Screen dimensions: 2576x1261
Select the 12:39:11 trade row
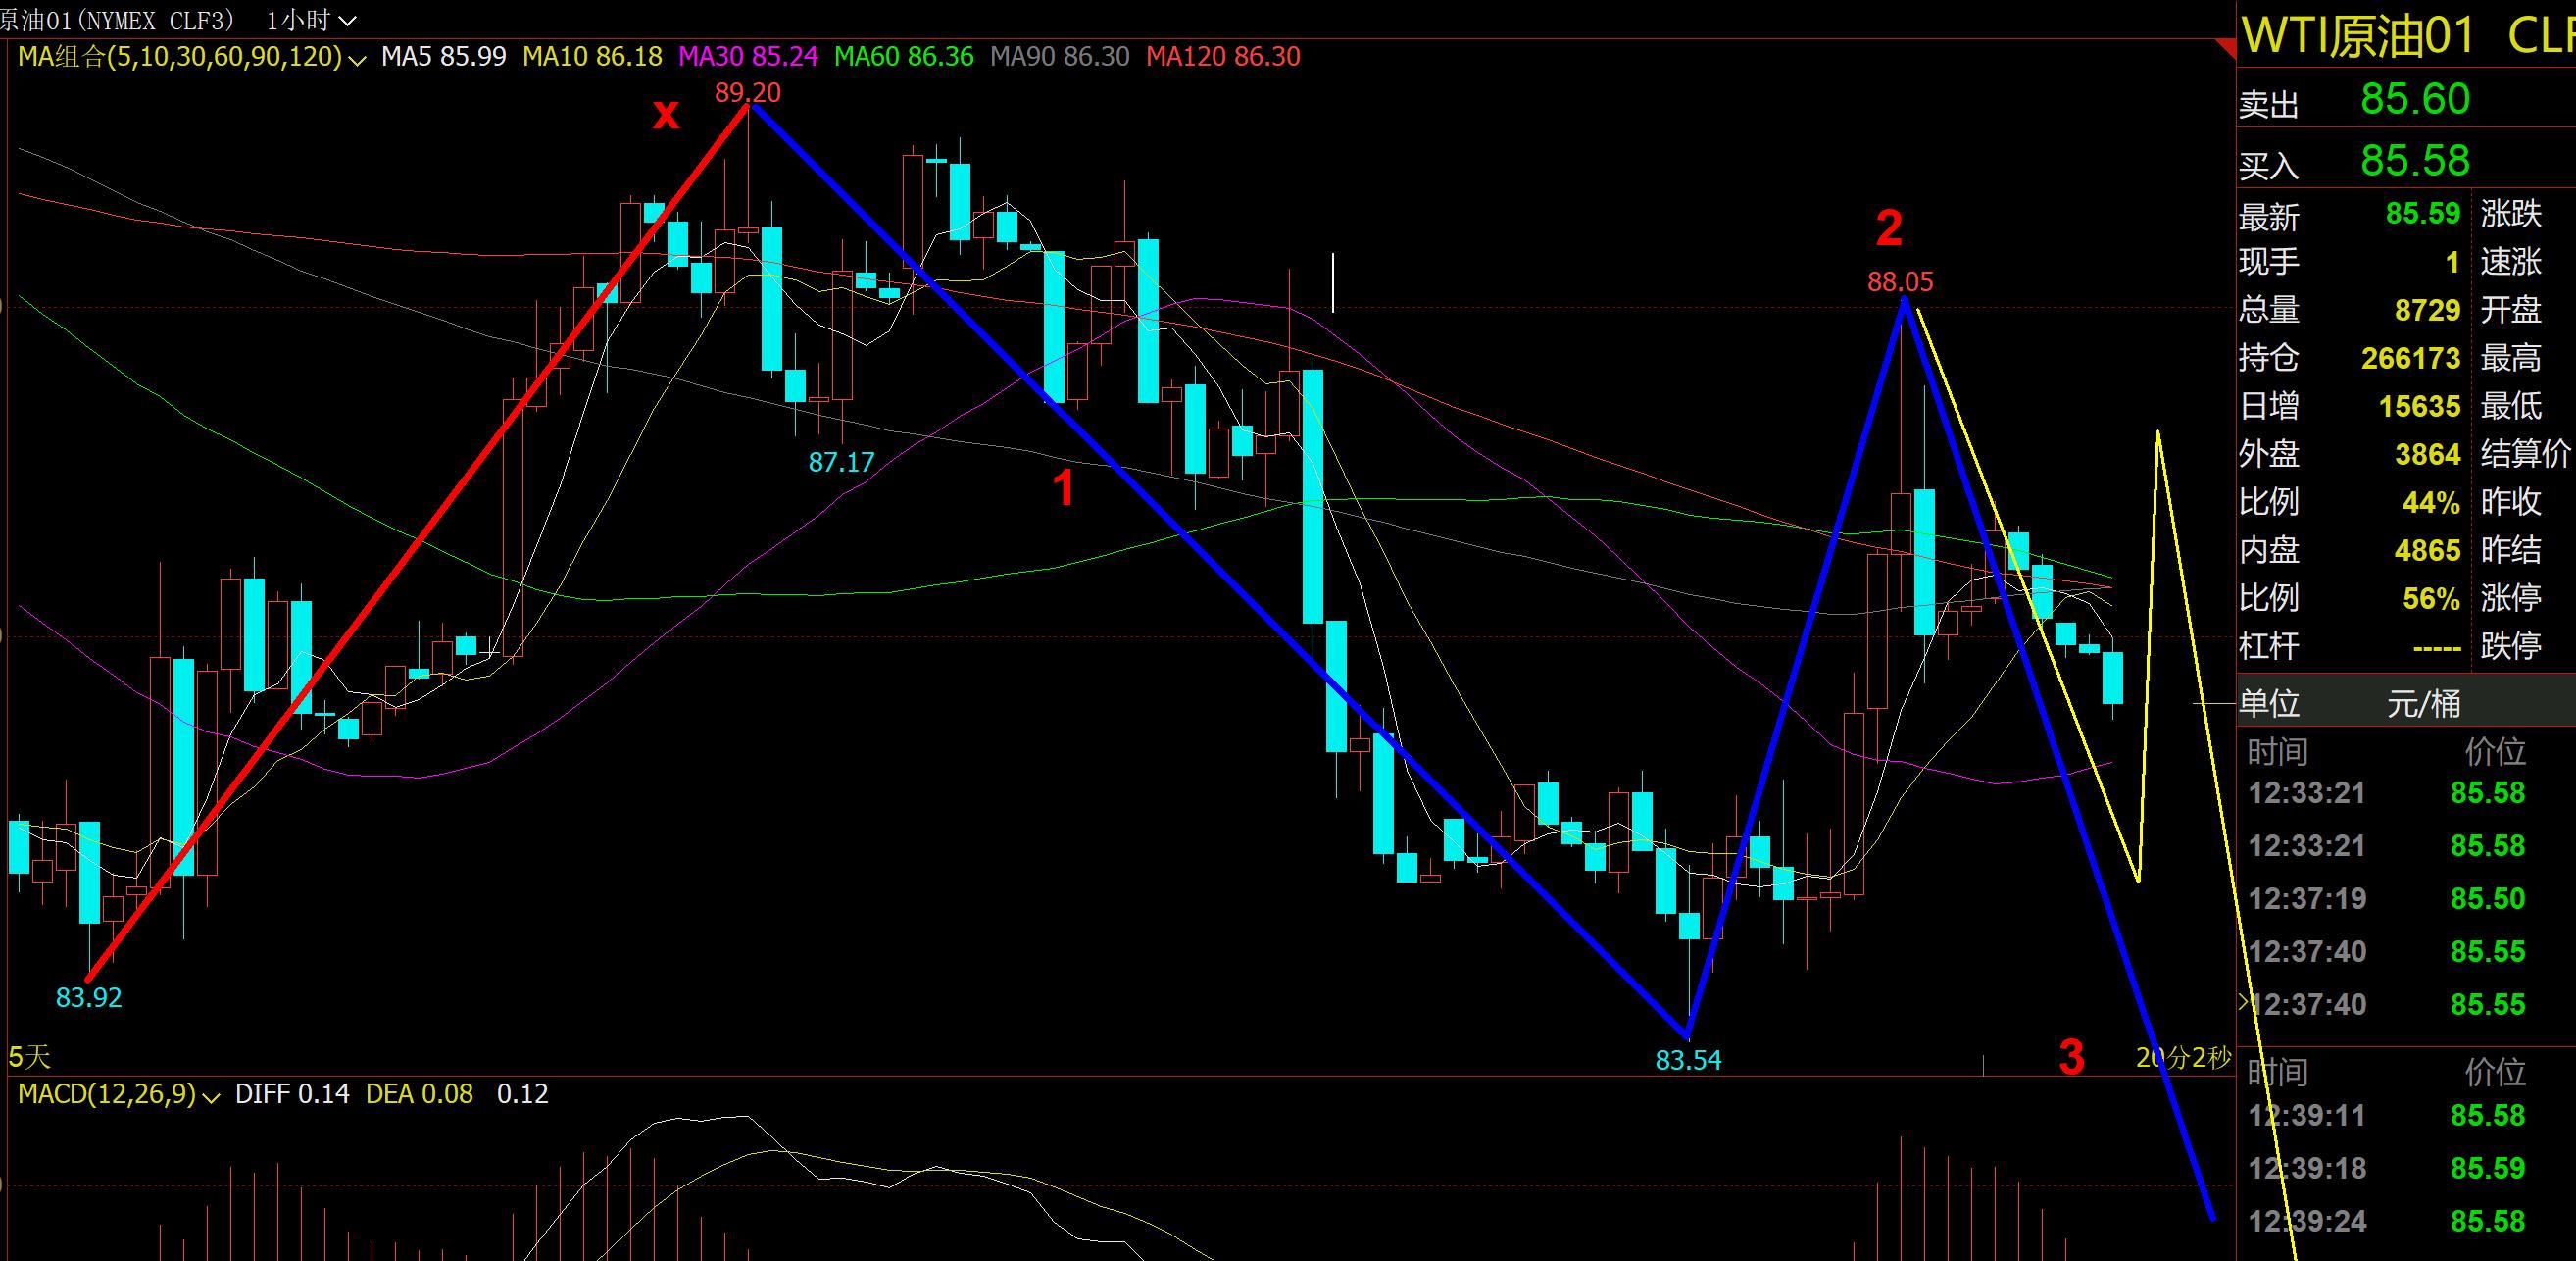[x=2406, y=1116]
